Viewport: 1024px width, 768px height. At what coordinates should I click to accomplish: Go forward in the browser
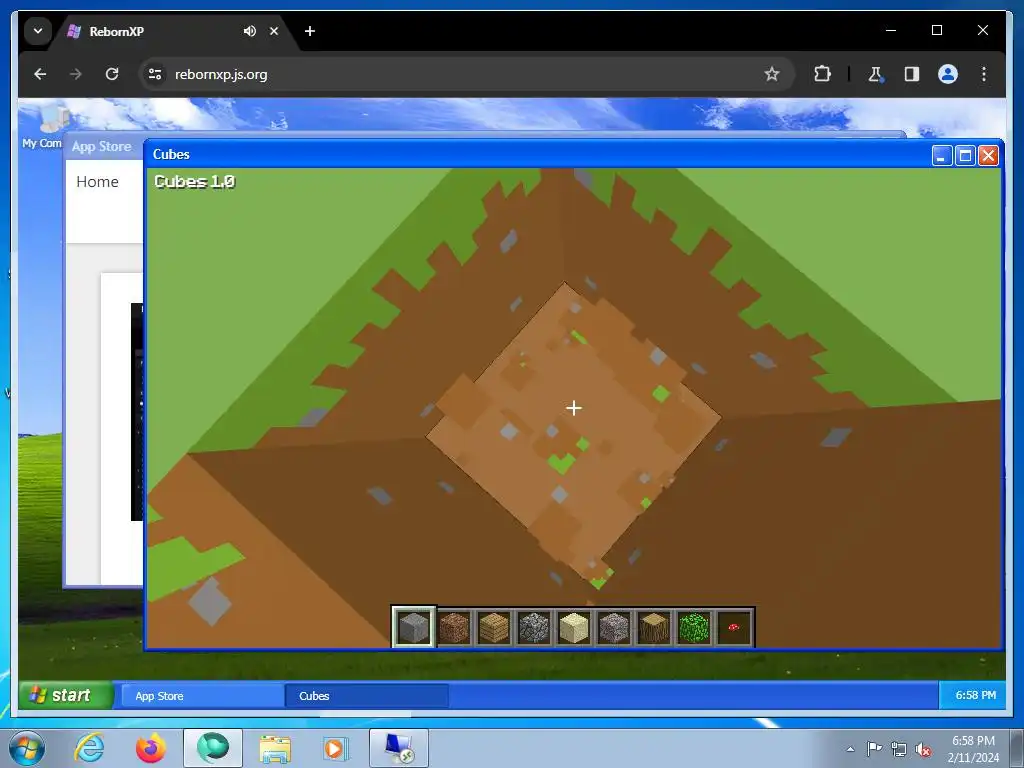tap(76, 74)
